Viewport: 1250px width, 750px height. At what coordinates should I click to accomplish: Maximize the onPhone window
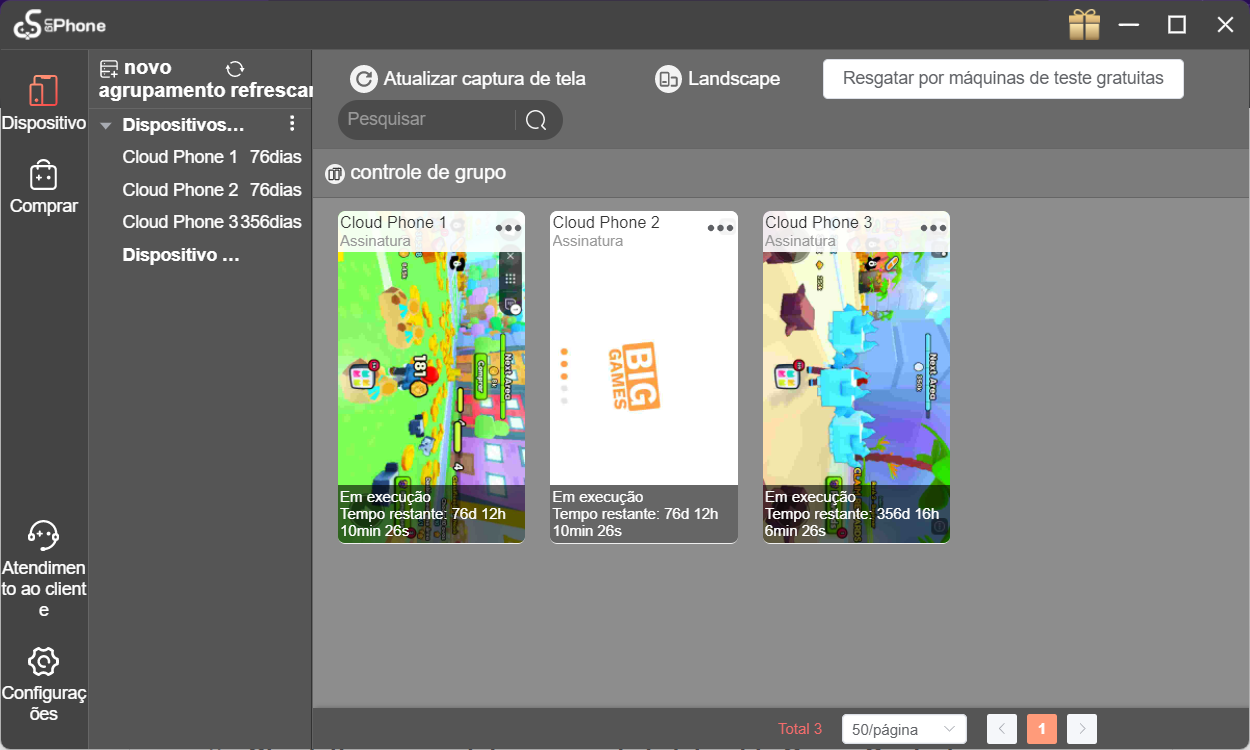point(1177,25)
